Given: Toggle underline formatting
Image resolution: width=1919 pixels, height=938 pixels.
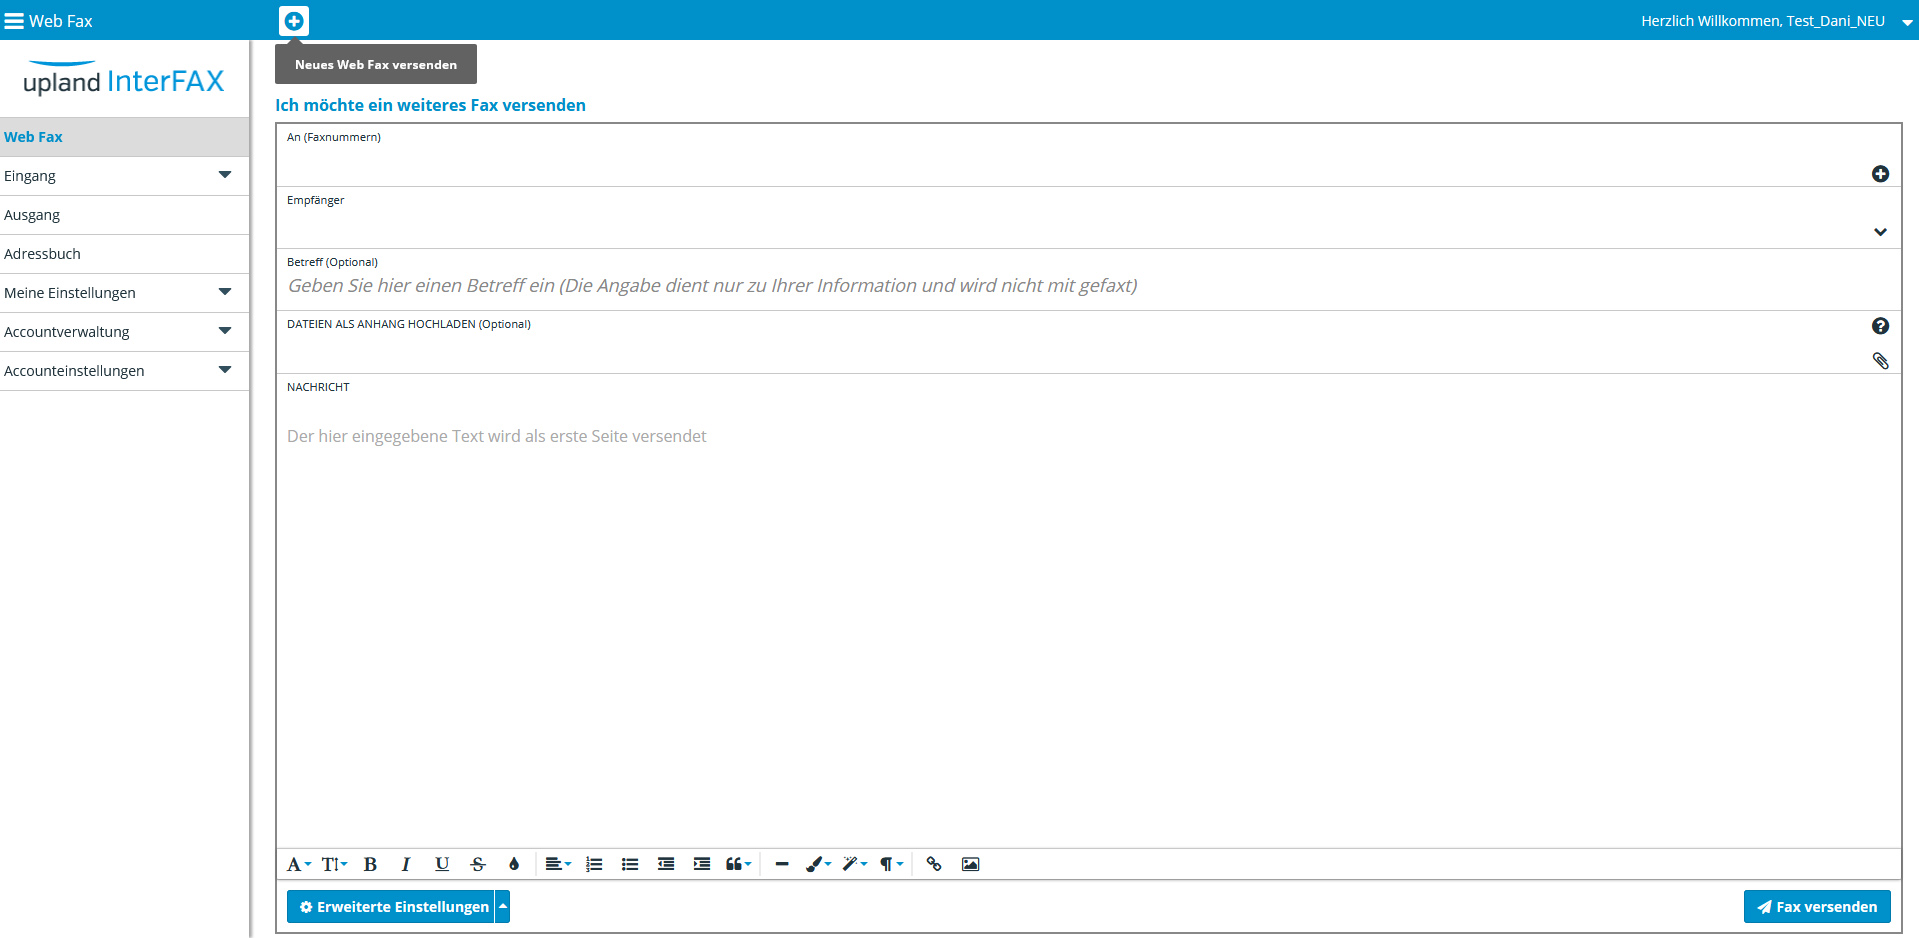Looking at the screenshot, I should (x=442, y=864).
